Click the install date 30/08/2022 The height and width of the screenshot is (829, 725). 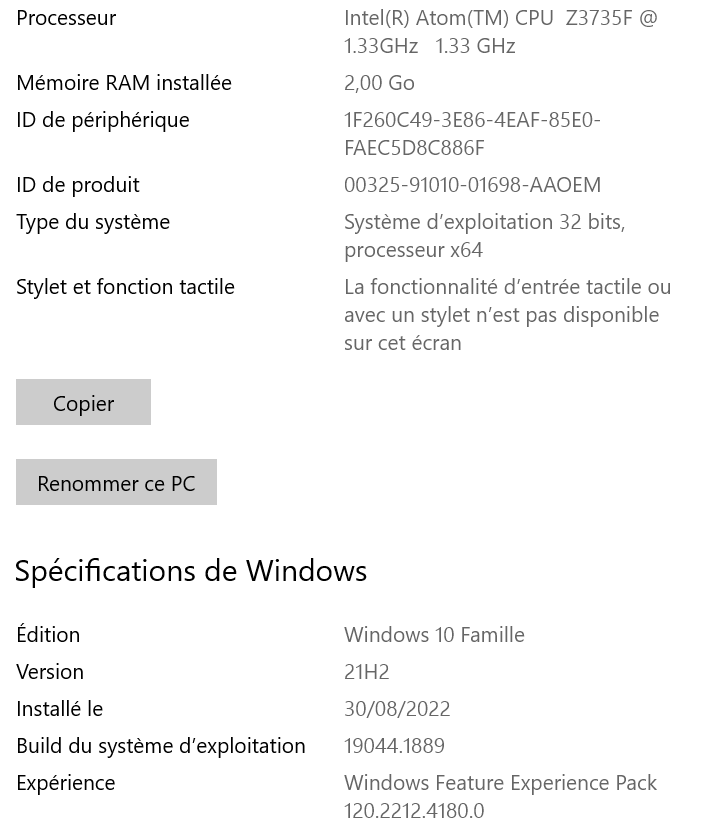click(397, 709)
